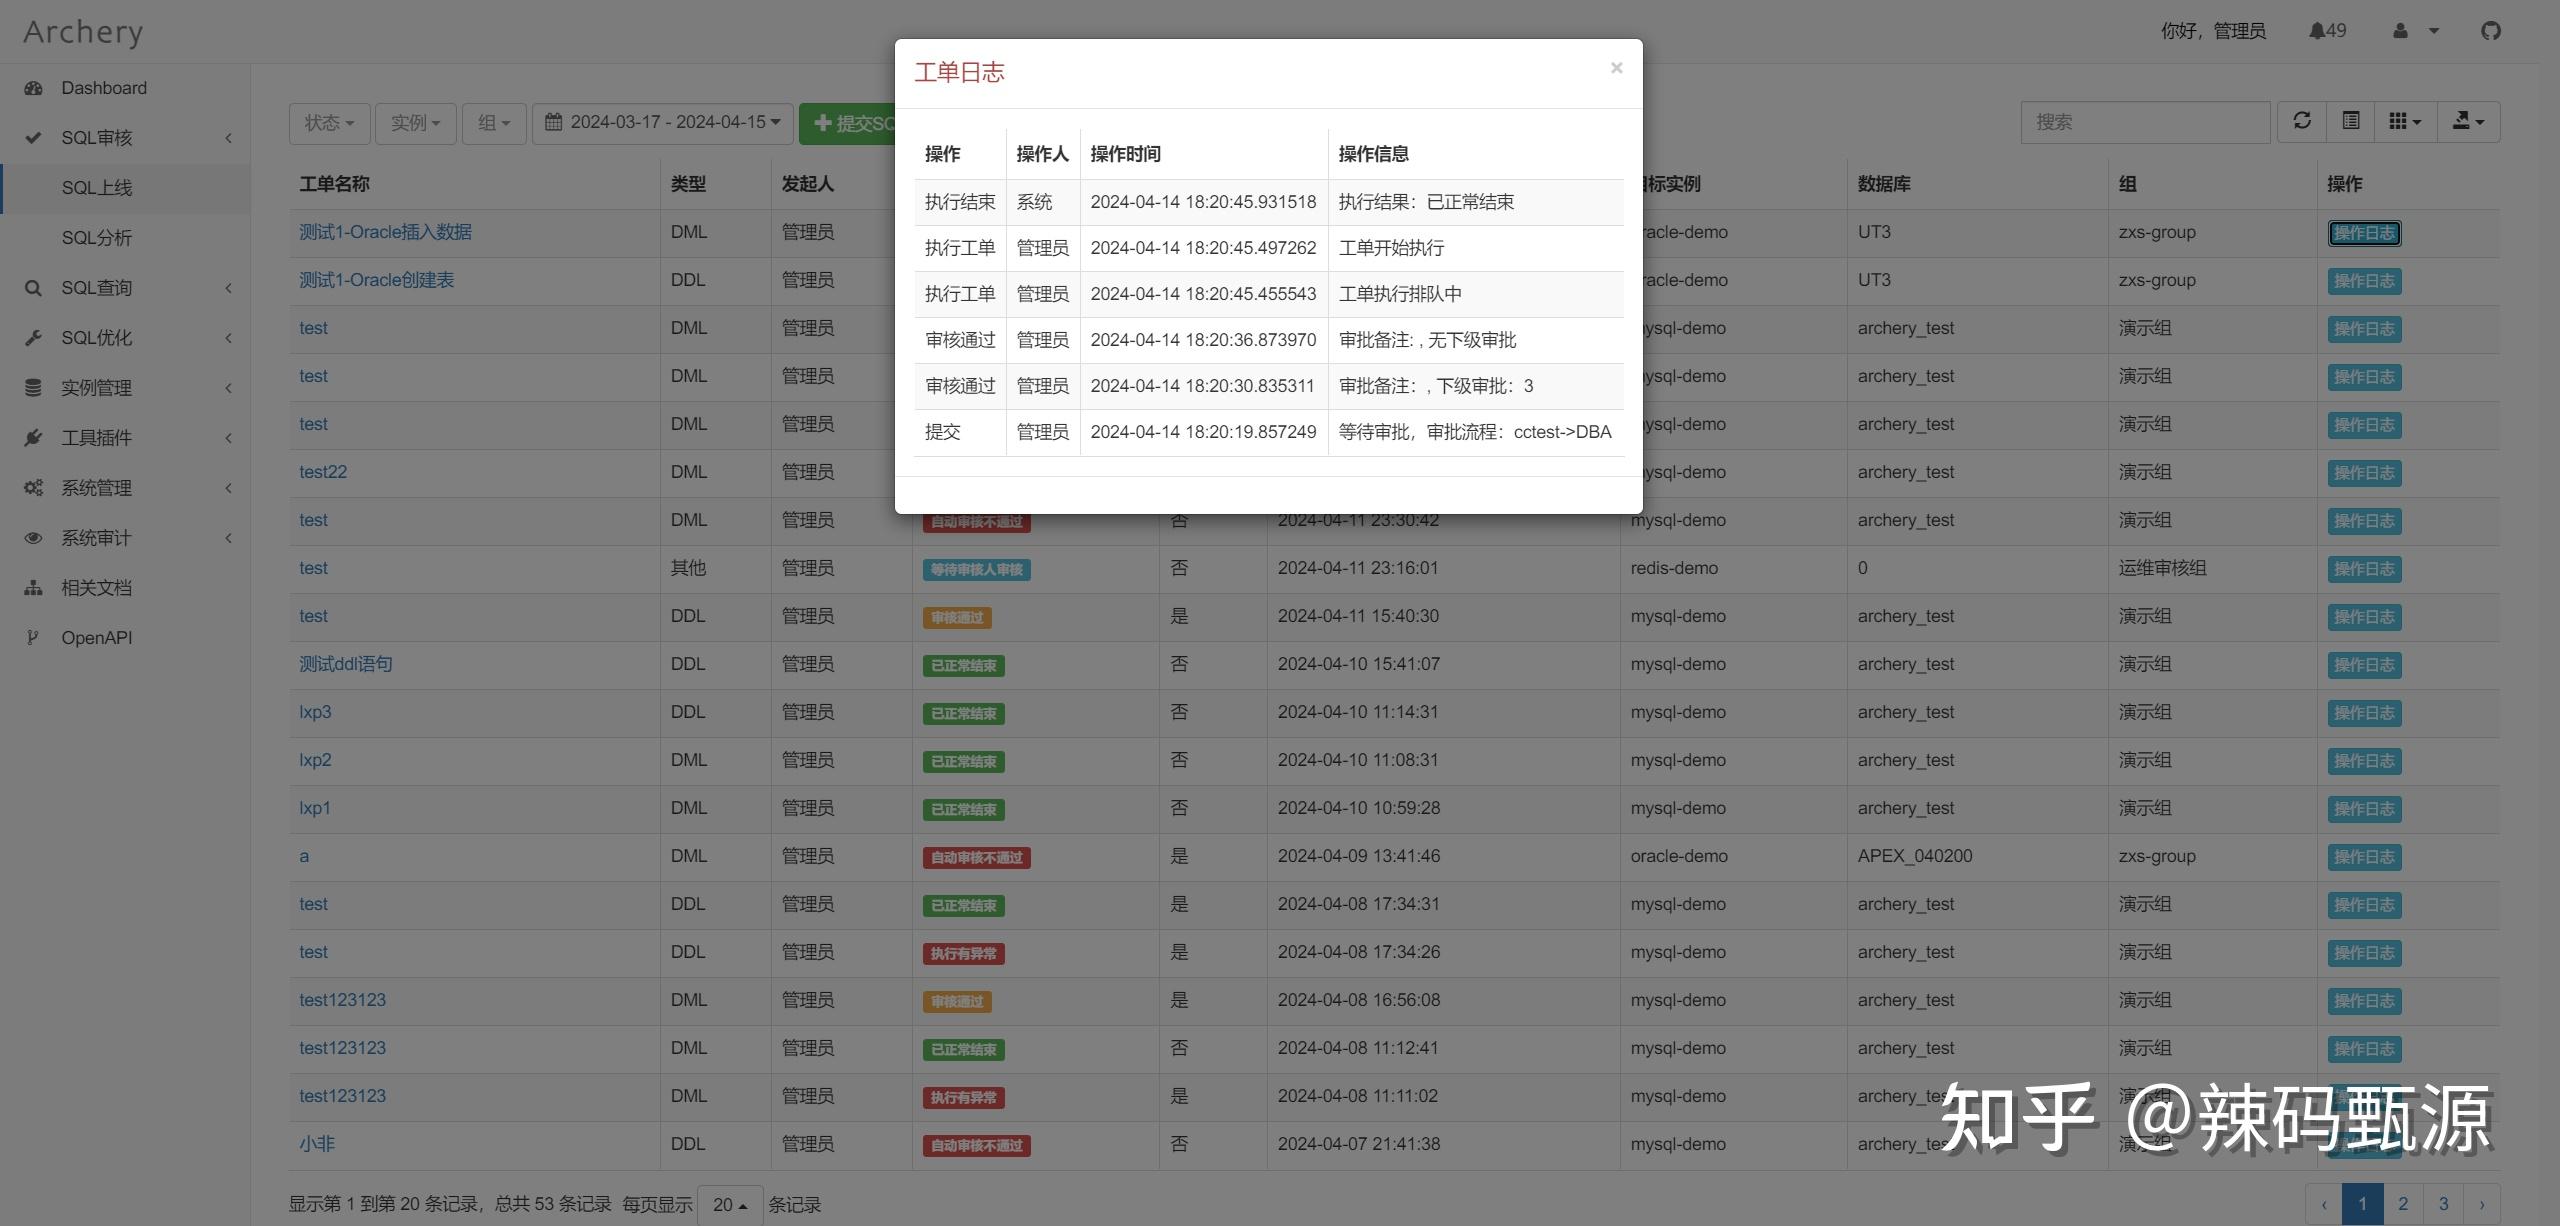Open the notifications bell showing 49

[2326, 30]
